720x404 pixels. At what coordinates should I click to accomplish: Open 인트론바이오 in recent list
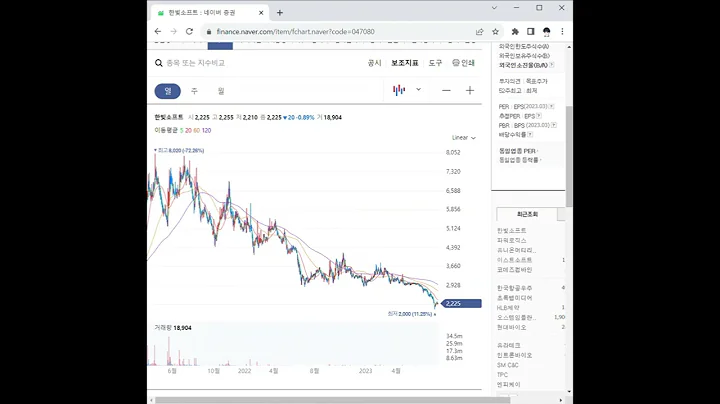[514, 355]
